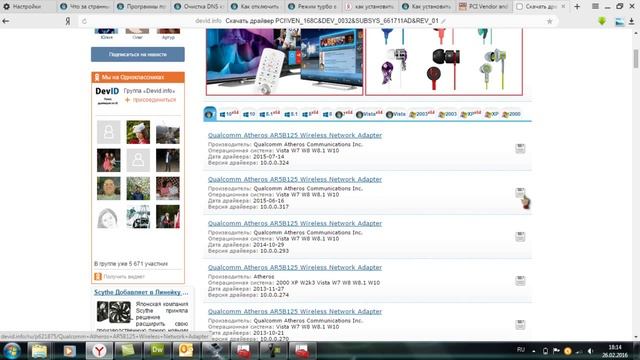Switch to Yandex browser taskbar button
Viewport: 640px width, 360px height.
tap(99, 351)
